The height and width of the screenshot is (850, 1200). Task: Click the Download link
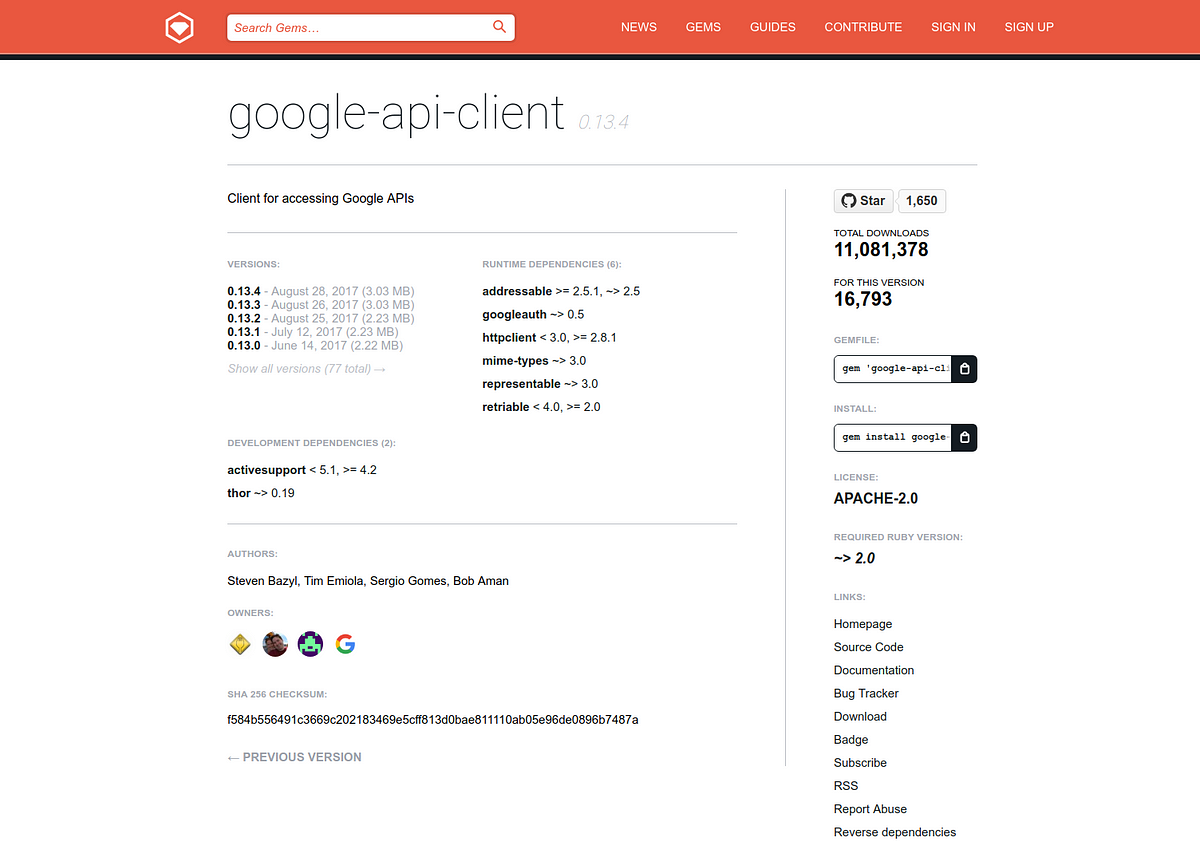click(860, 716)
